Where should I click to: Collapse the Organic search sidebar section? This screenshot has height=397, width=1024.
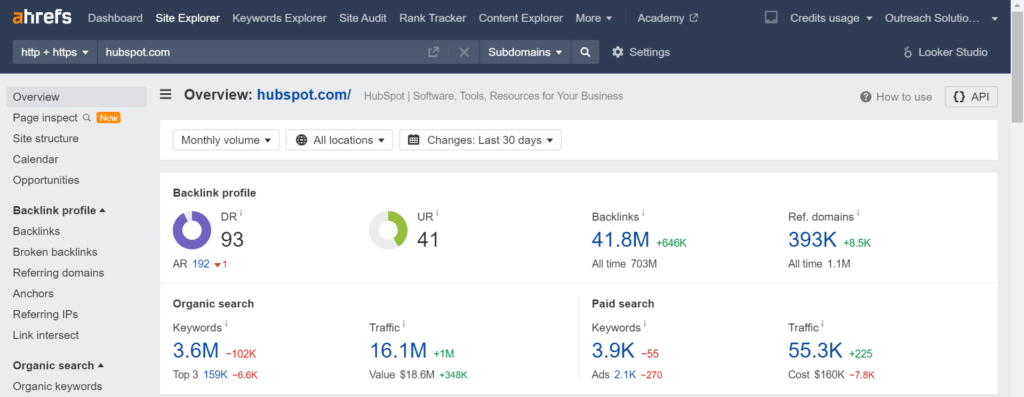coord(59,366)
